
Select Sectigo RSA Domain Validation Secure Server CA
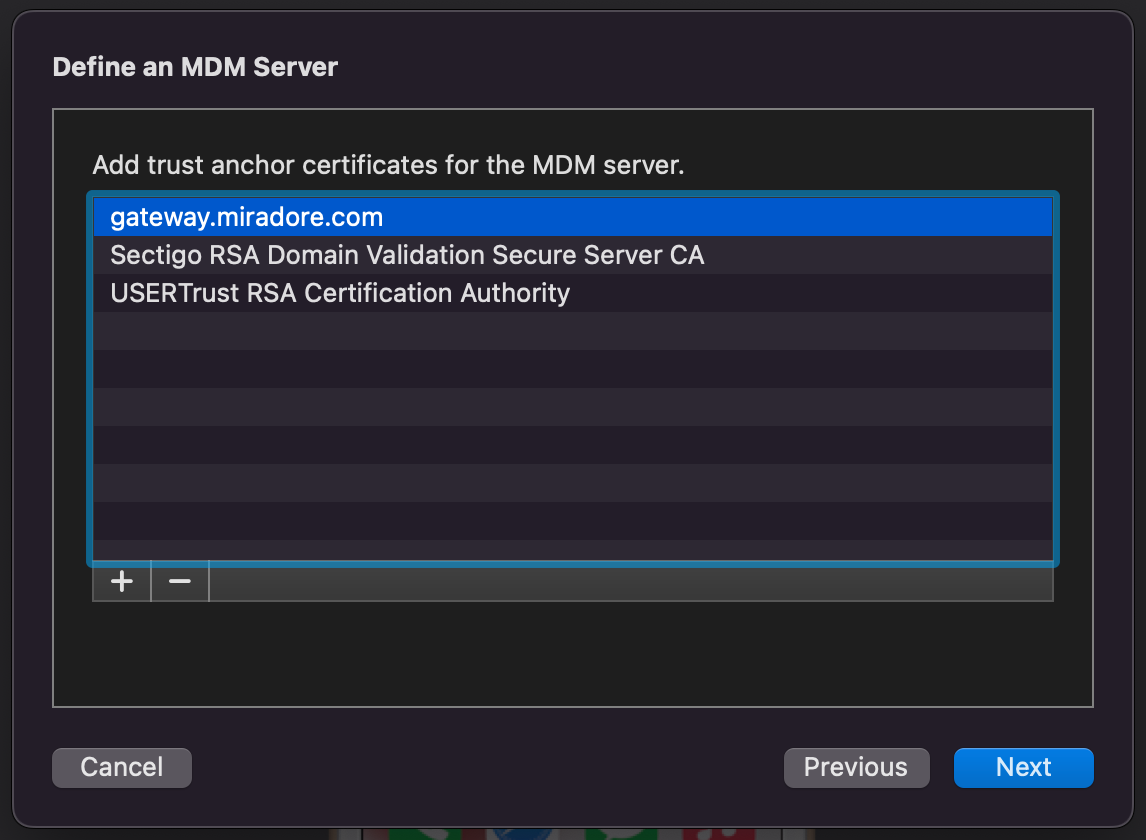tap(573, 255)
